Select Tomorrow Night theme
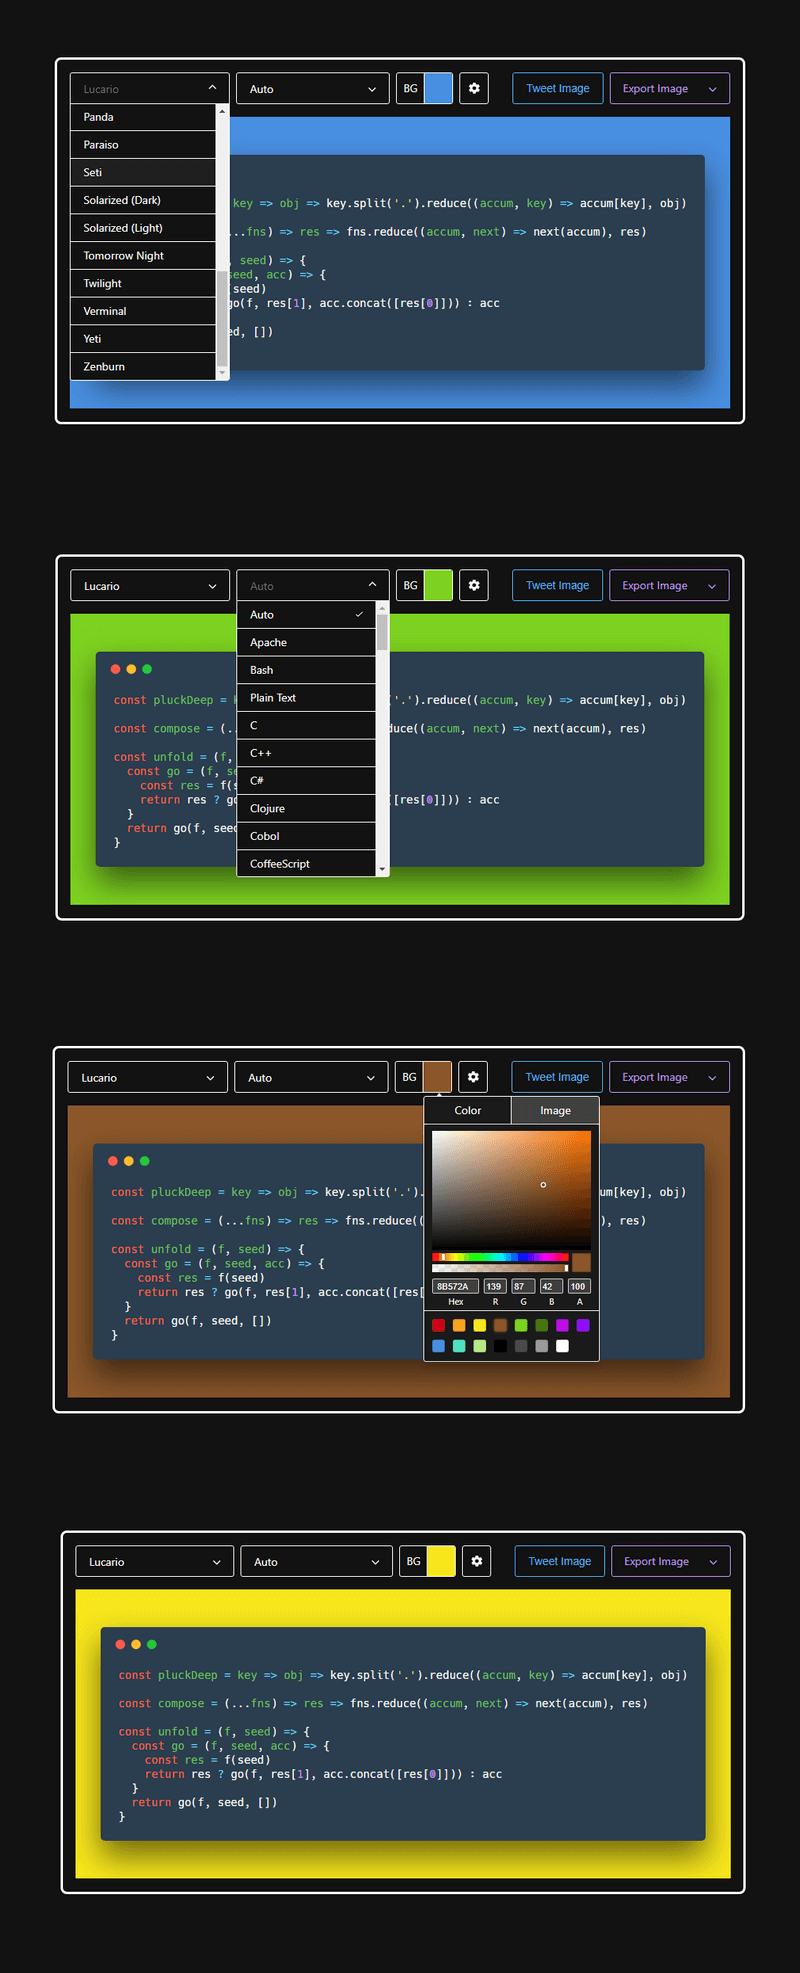800x1973 pixels. [x=143, y=256]
